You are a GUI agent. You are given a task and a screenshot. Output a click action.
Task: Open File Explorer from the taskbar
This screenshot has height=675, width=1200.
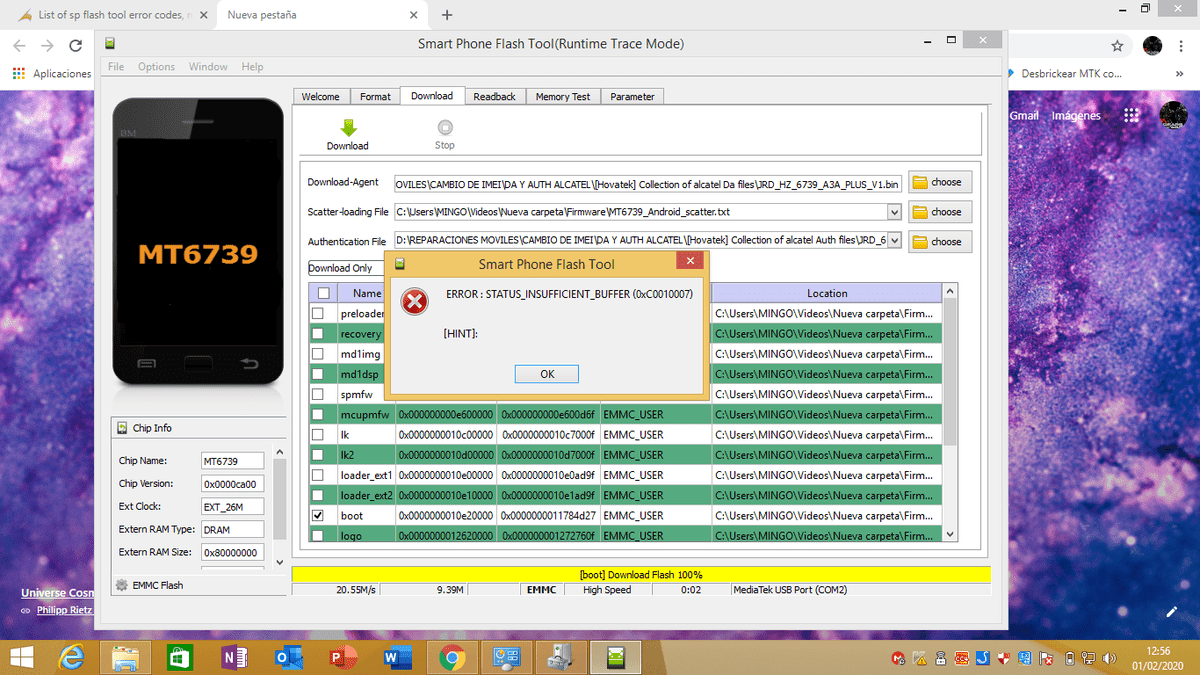tap(126, 657)
